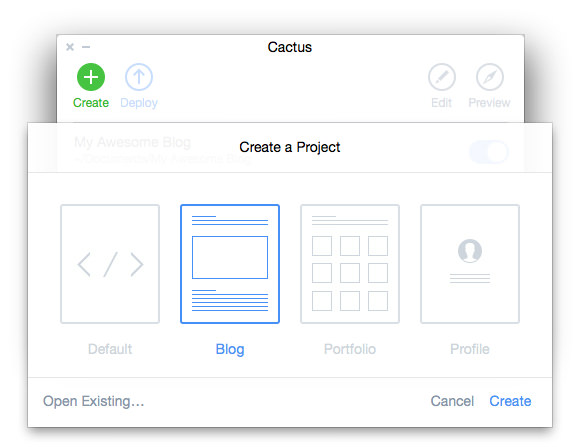Open an existing project via Open Existing…
This screenshot has height=447, width=581.
(x=93, y=401)
